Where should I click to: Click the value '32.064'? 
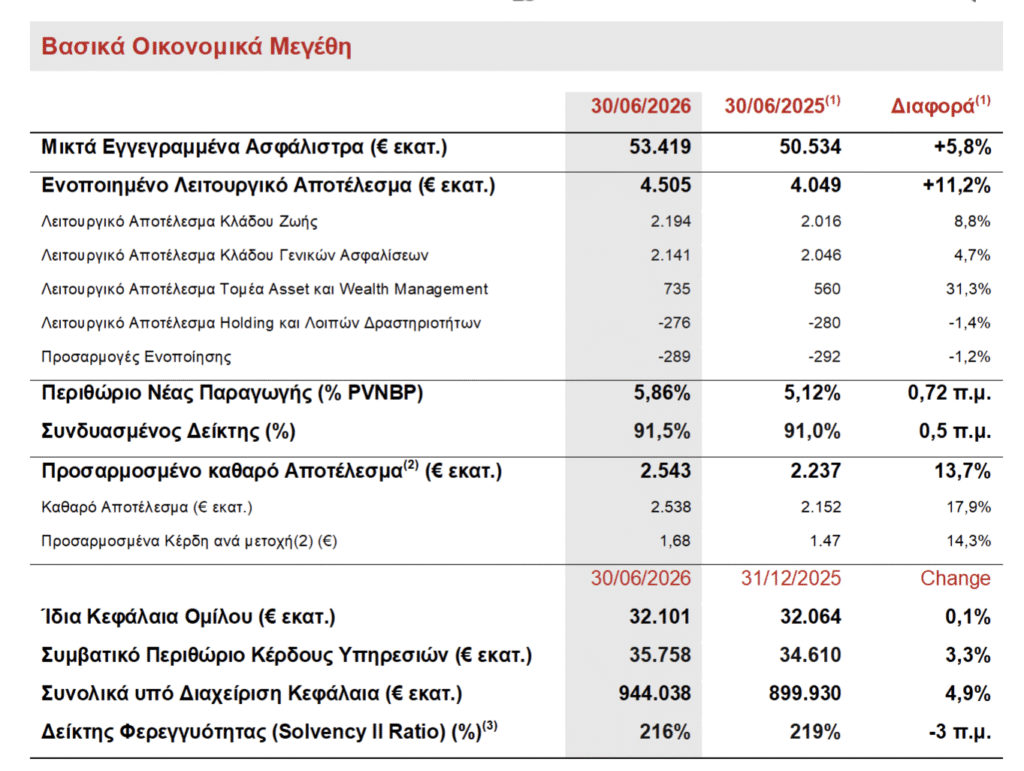[810, 617]
